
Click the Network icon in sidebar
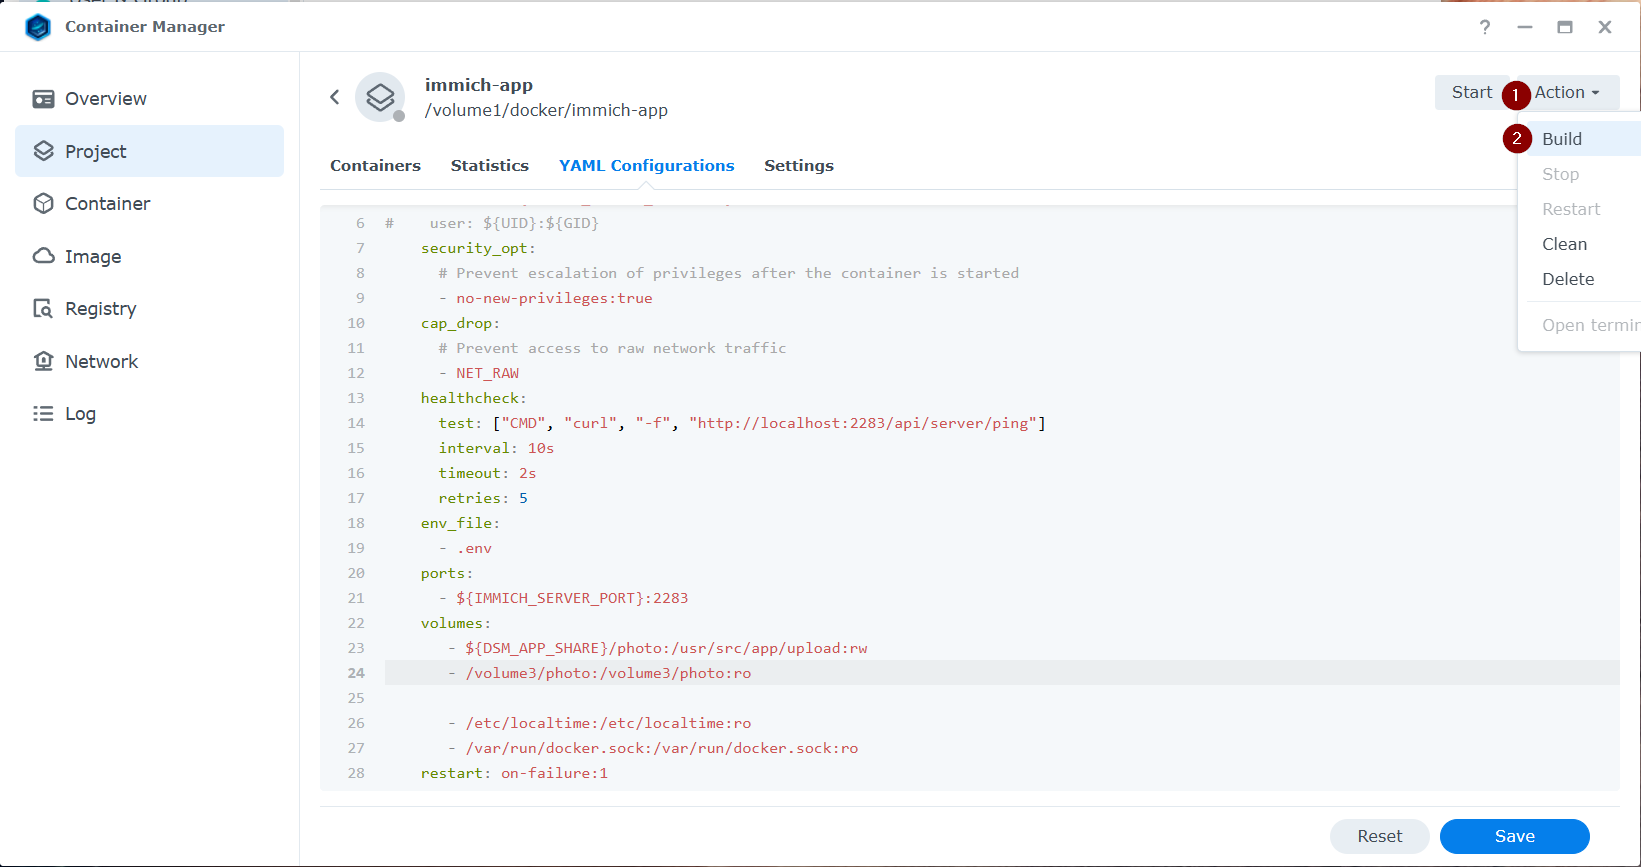tap(43, 361)
